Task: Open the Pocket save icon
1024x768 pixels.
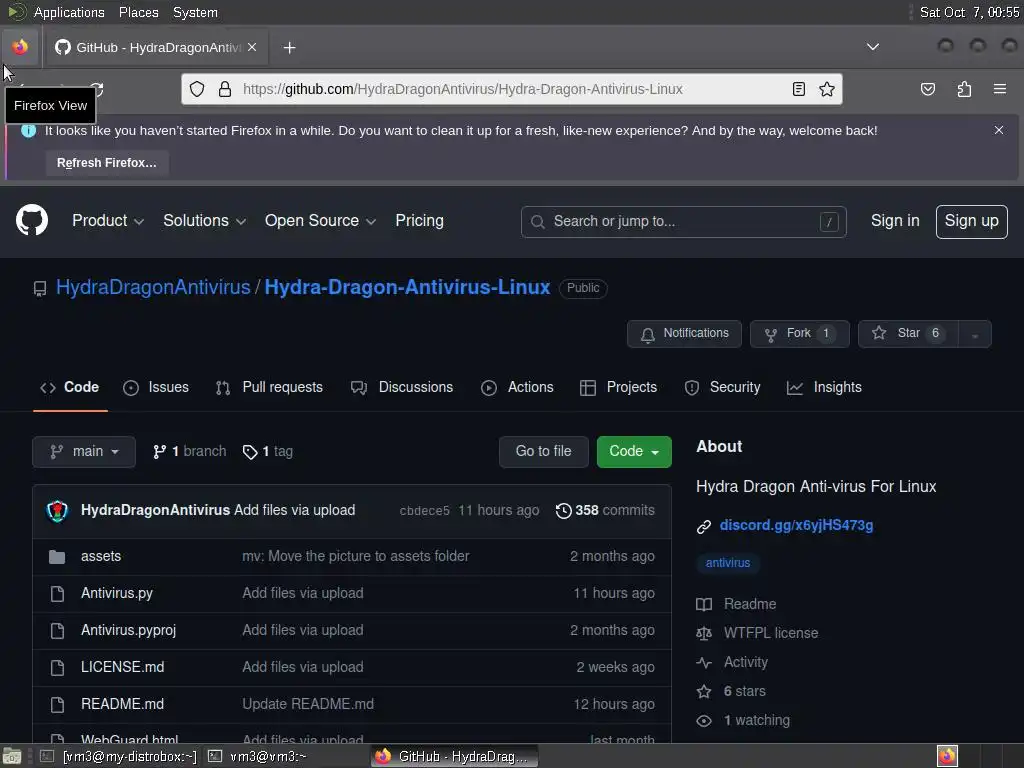Action: tap(927, 89)
